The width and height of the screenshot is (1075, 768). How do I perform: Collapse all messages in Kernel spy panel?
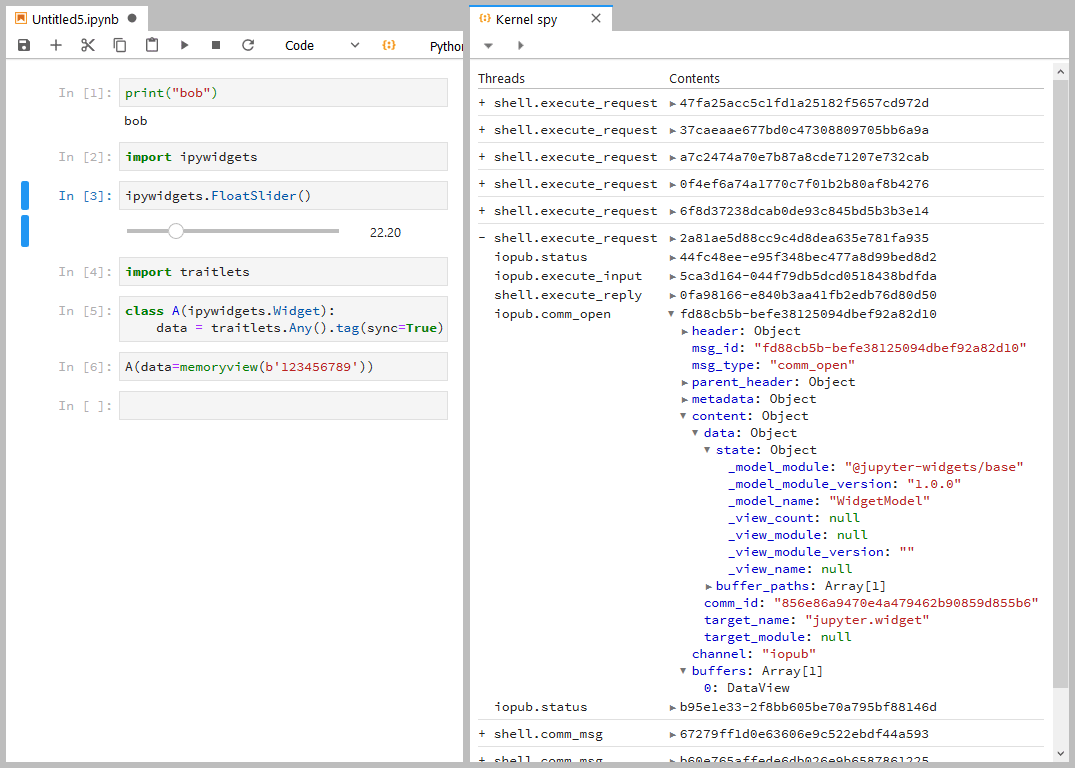(x=488, y=44)
